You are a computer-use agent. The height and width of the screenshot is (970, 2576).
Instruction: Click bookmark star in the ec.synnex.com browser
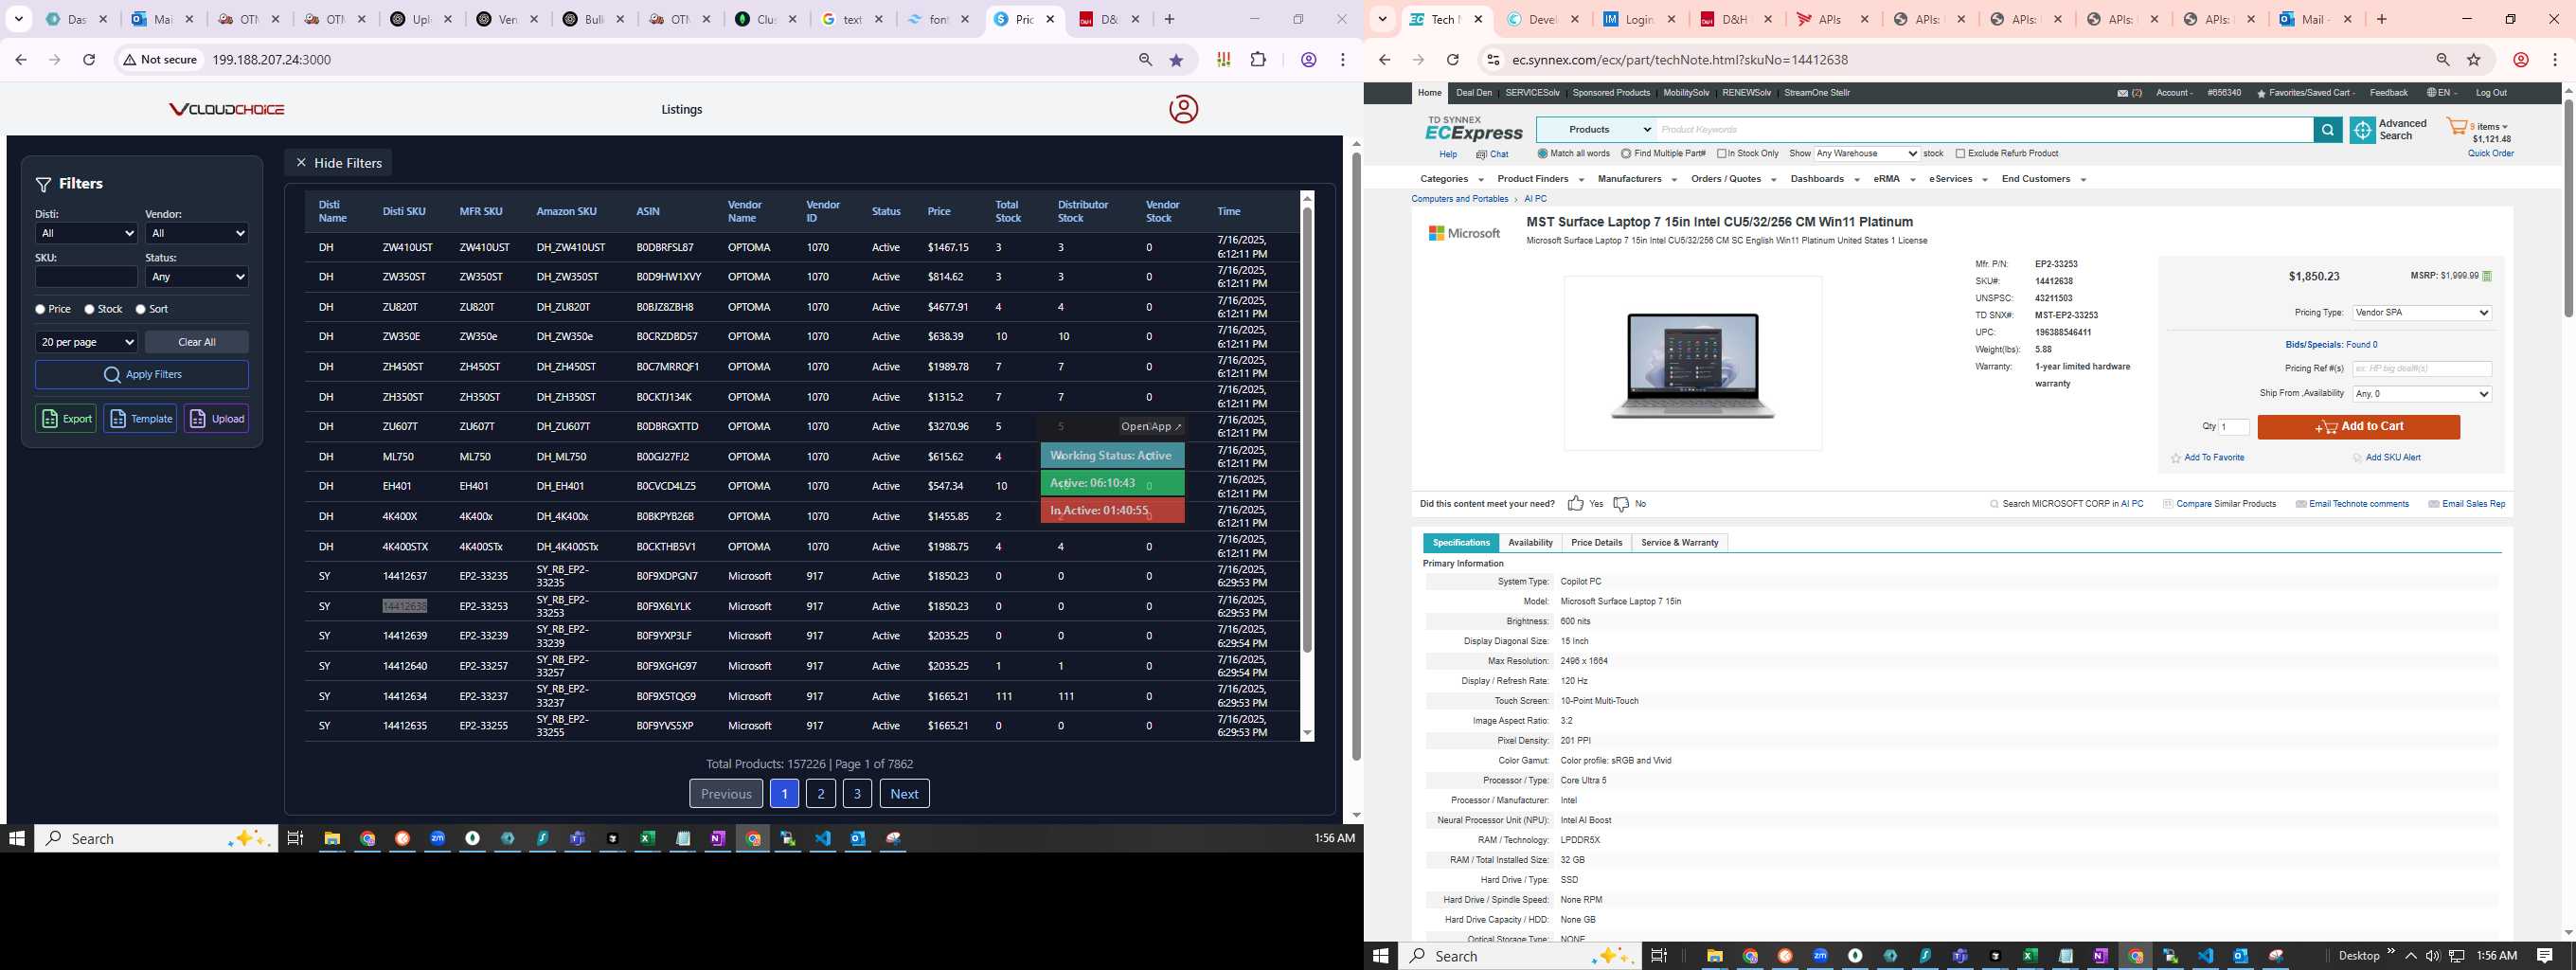click(x=2474, y=60)
